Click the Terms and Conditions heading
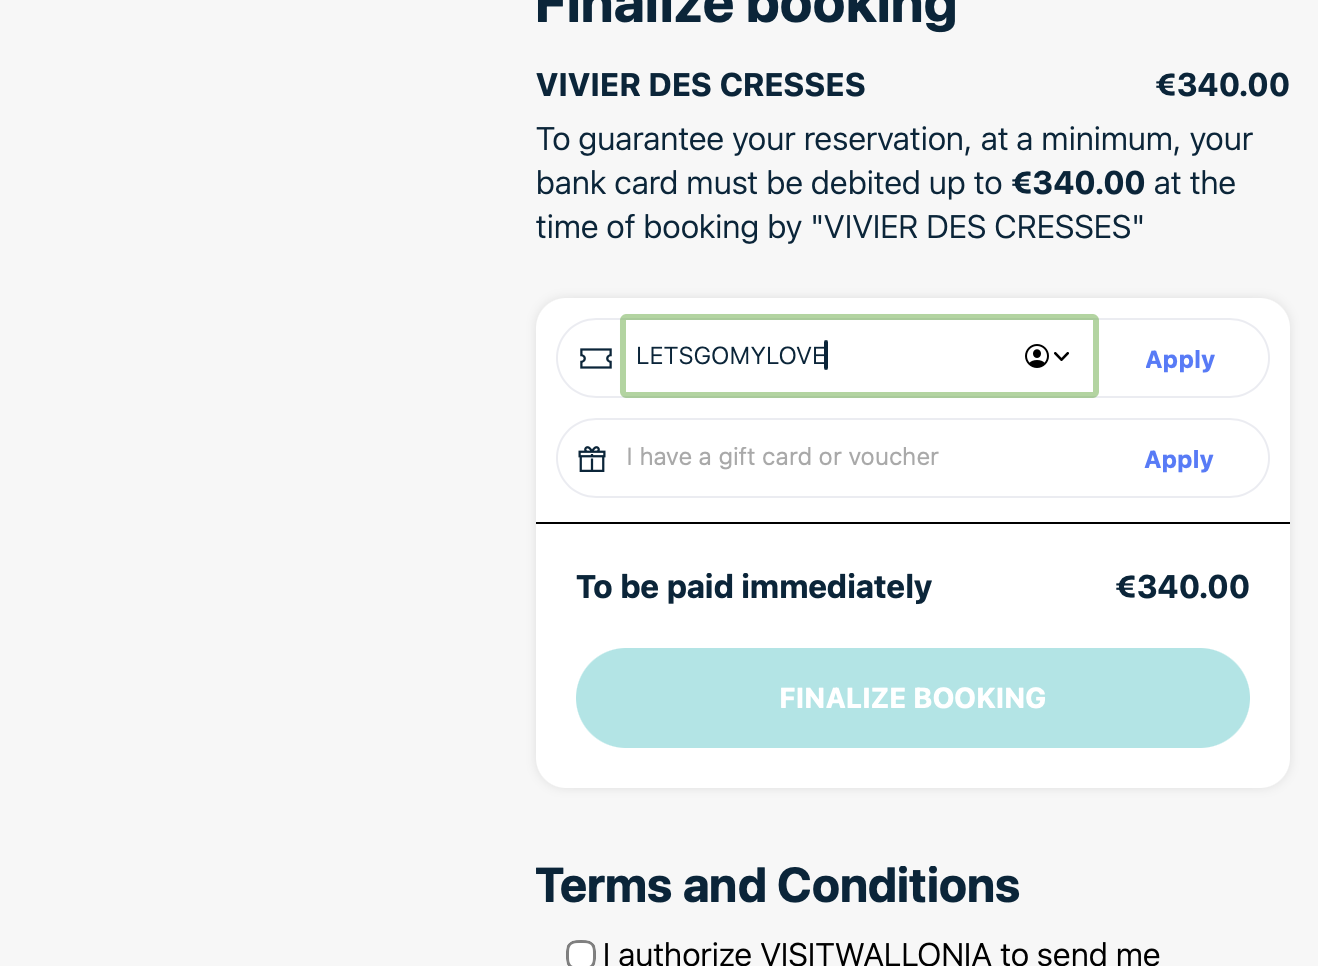The height and width of the screenshot is (966, 1318). pyautogui.click(x=777, y=886)
